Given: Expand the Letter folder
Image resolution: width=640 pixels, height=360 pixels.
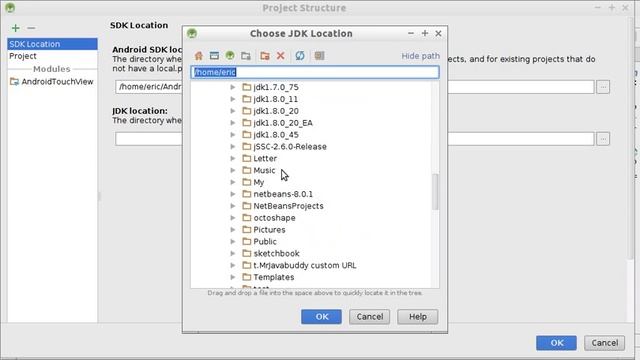Looking at the screenshot, I should coord(233,158).
